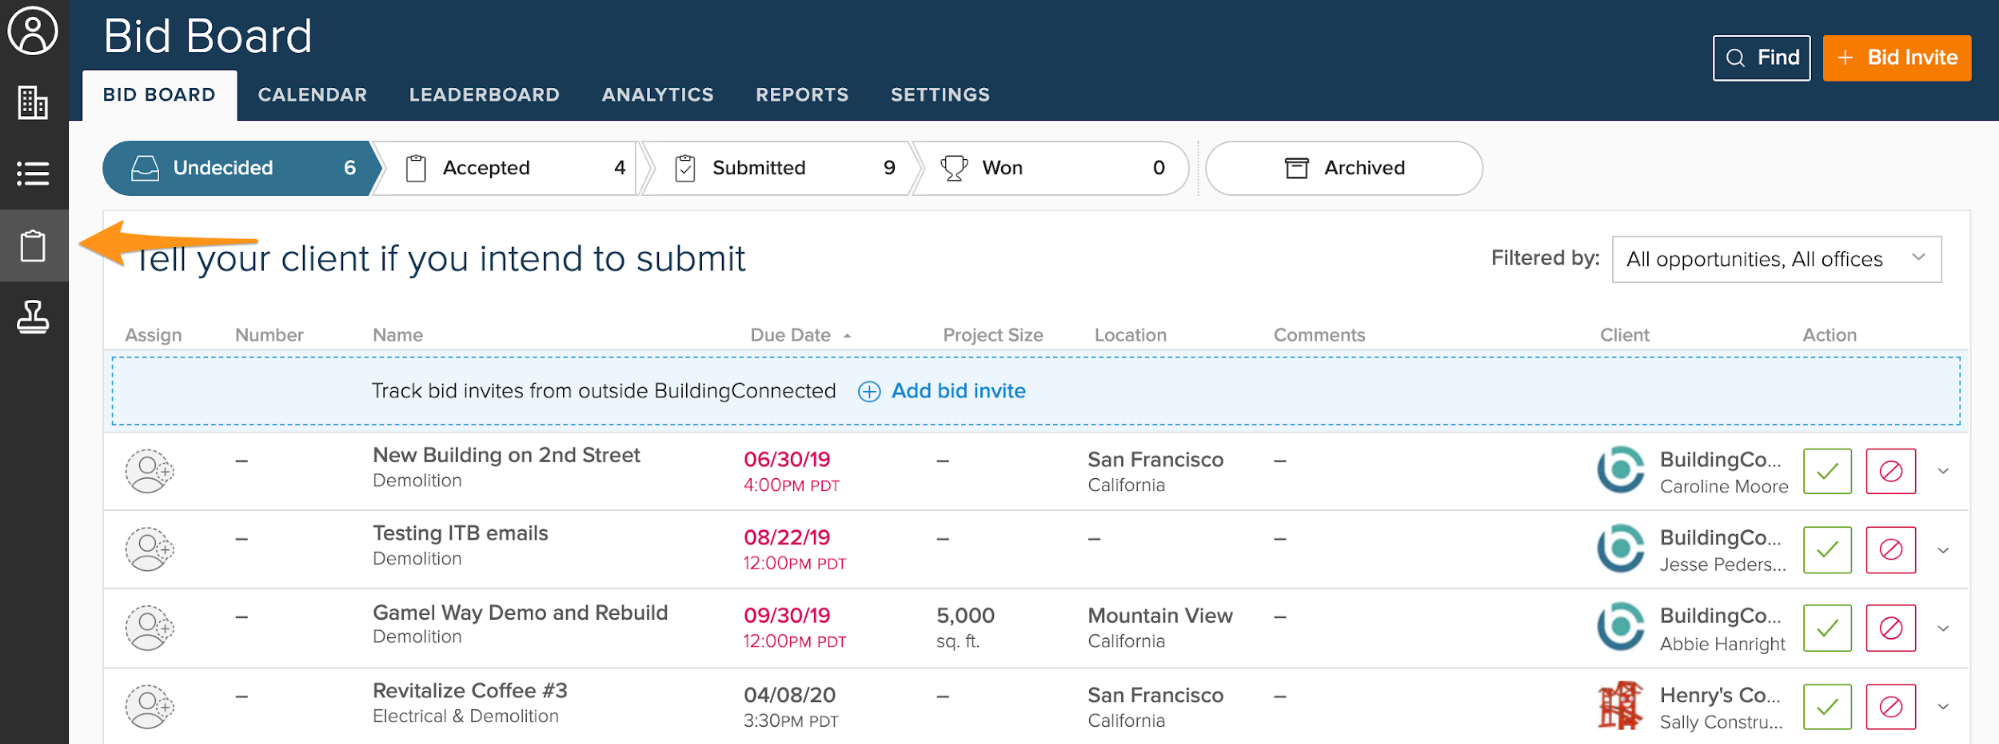The height and width of the screenshot is (744, 1999).
Task: Open the list icon in left sidebar
Action: pos(33,174)
